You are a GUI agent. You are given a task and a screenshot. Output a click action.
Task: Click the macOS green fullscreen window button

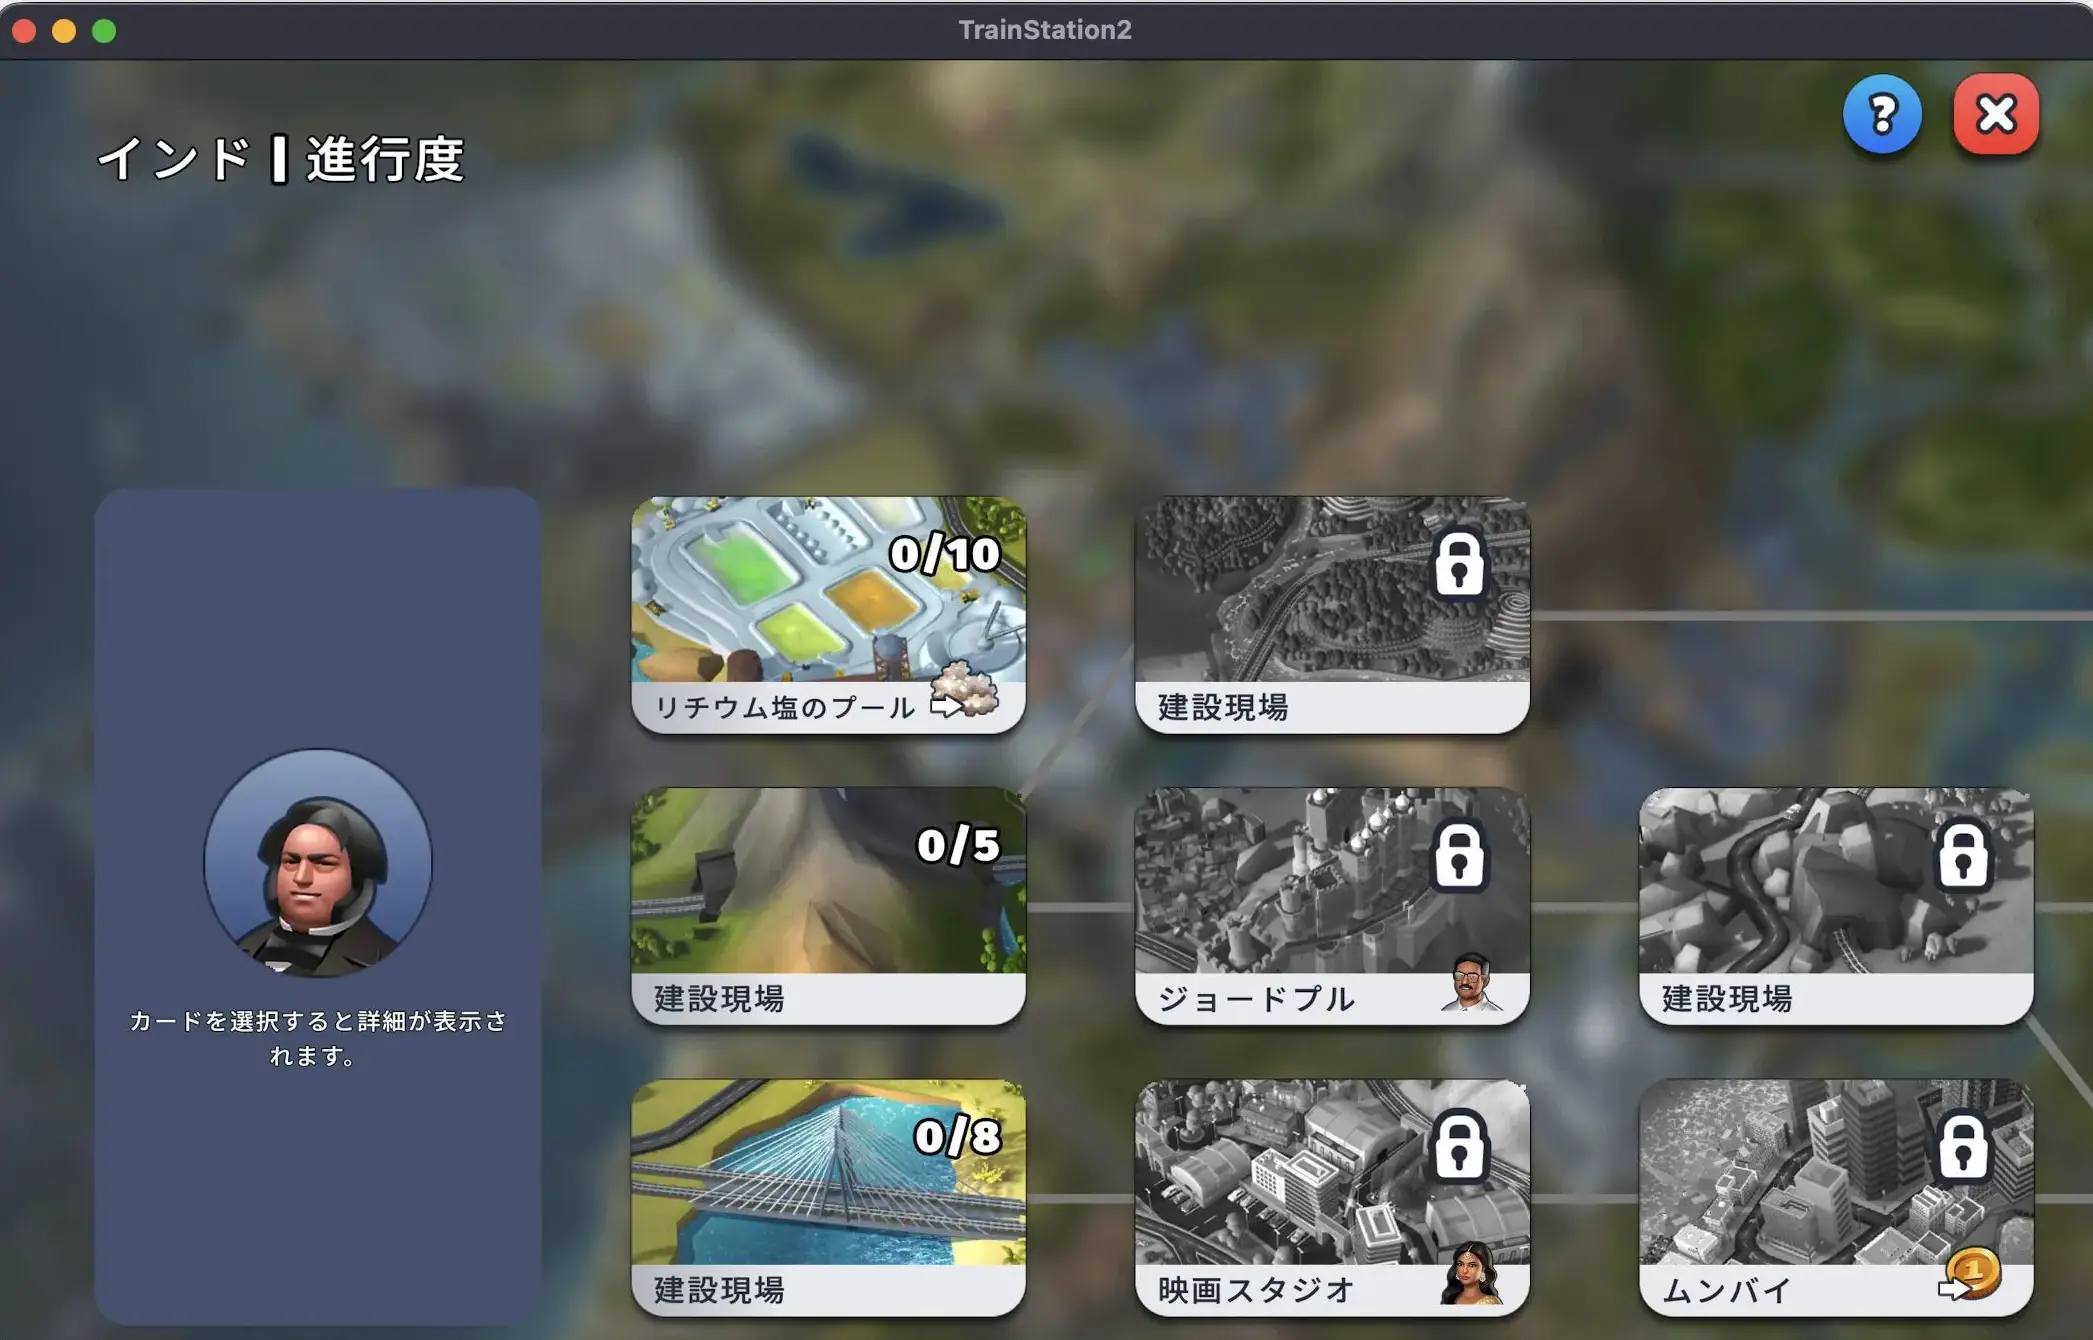pos(104,31)
